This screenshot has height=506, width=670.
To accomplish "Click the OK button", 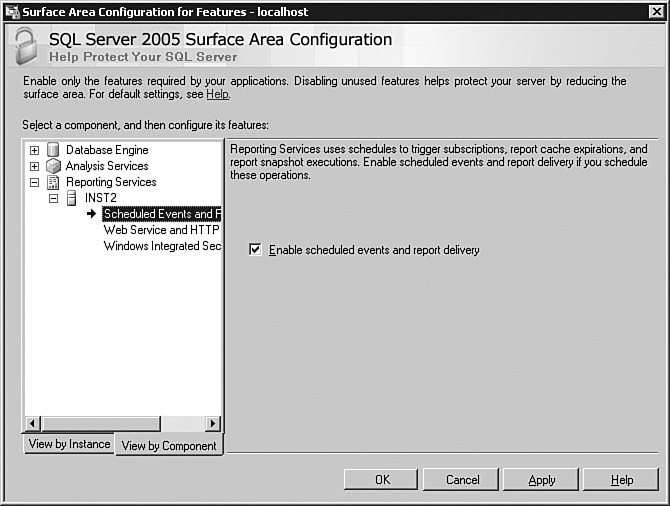I will pyautogui.click(x=381, y=480).
